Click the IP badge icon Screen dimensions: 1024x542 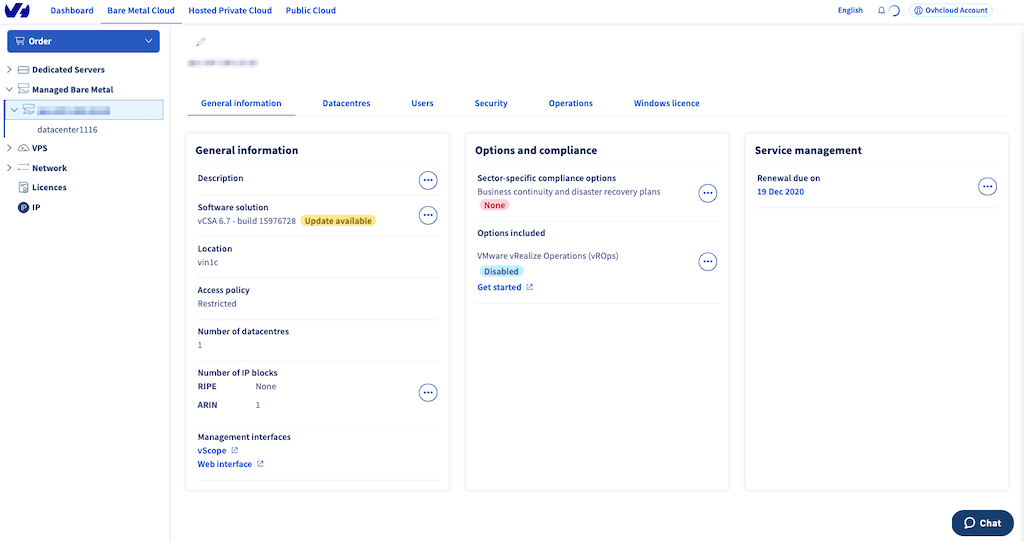tap(24, 208)
